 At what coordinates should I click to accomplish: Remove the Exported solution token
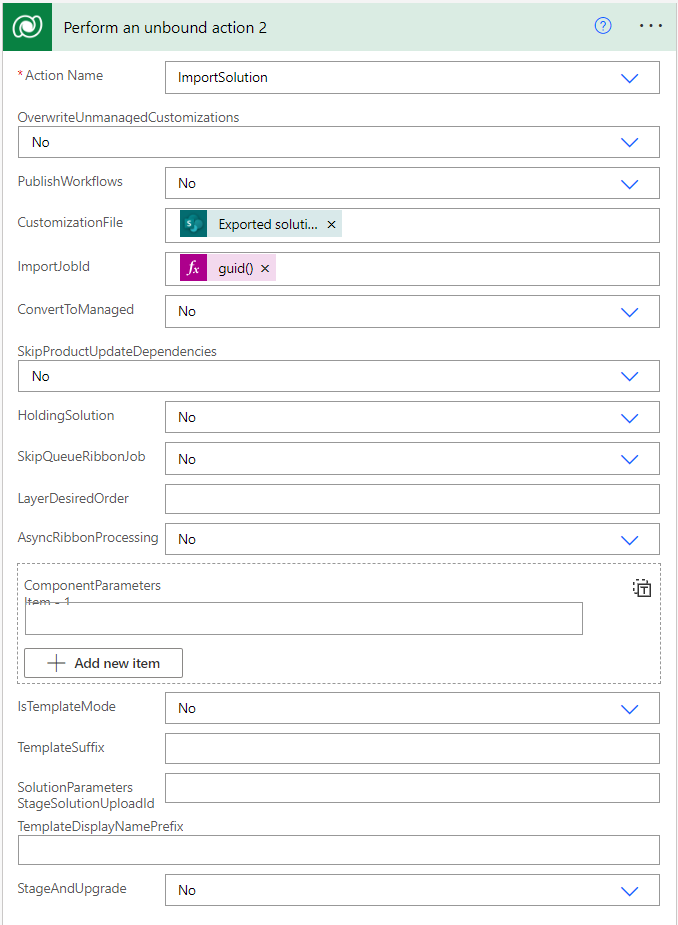click(332, 225)
